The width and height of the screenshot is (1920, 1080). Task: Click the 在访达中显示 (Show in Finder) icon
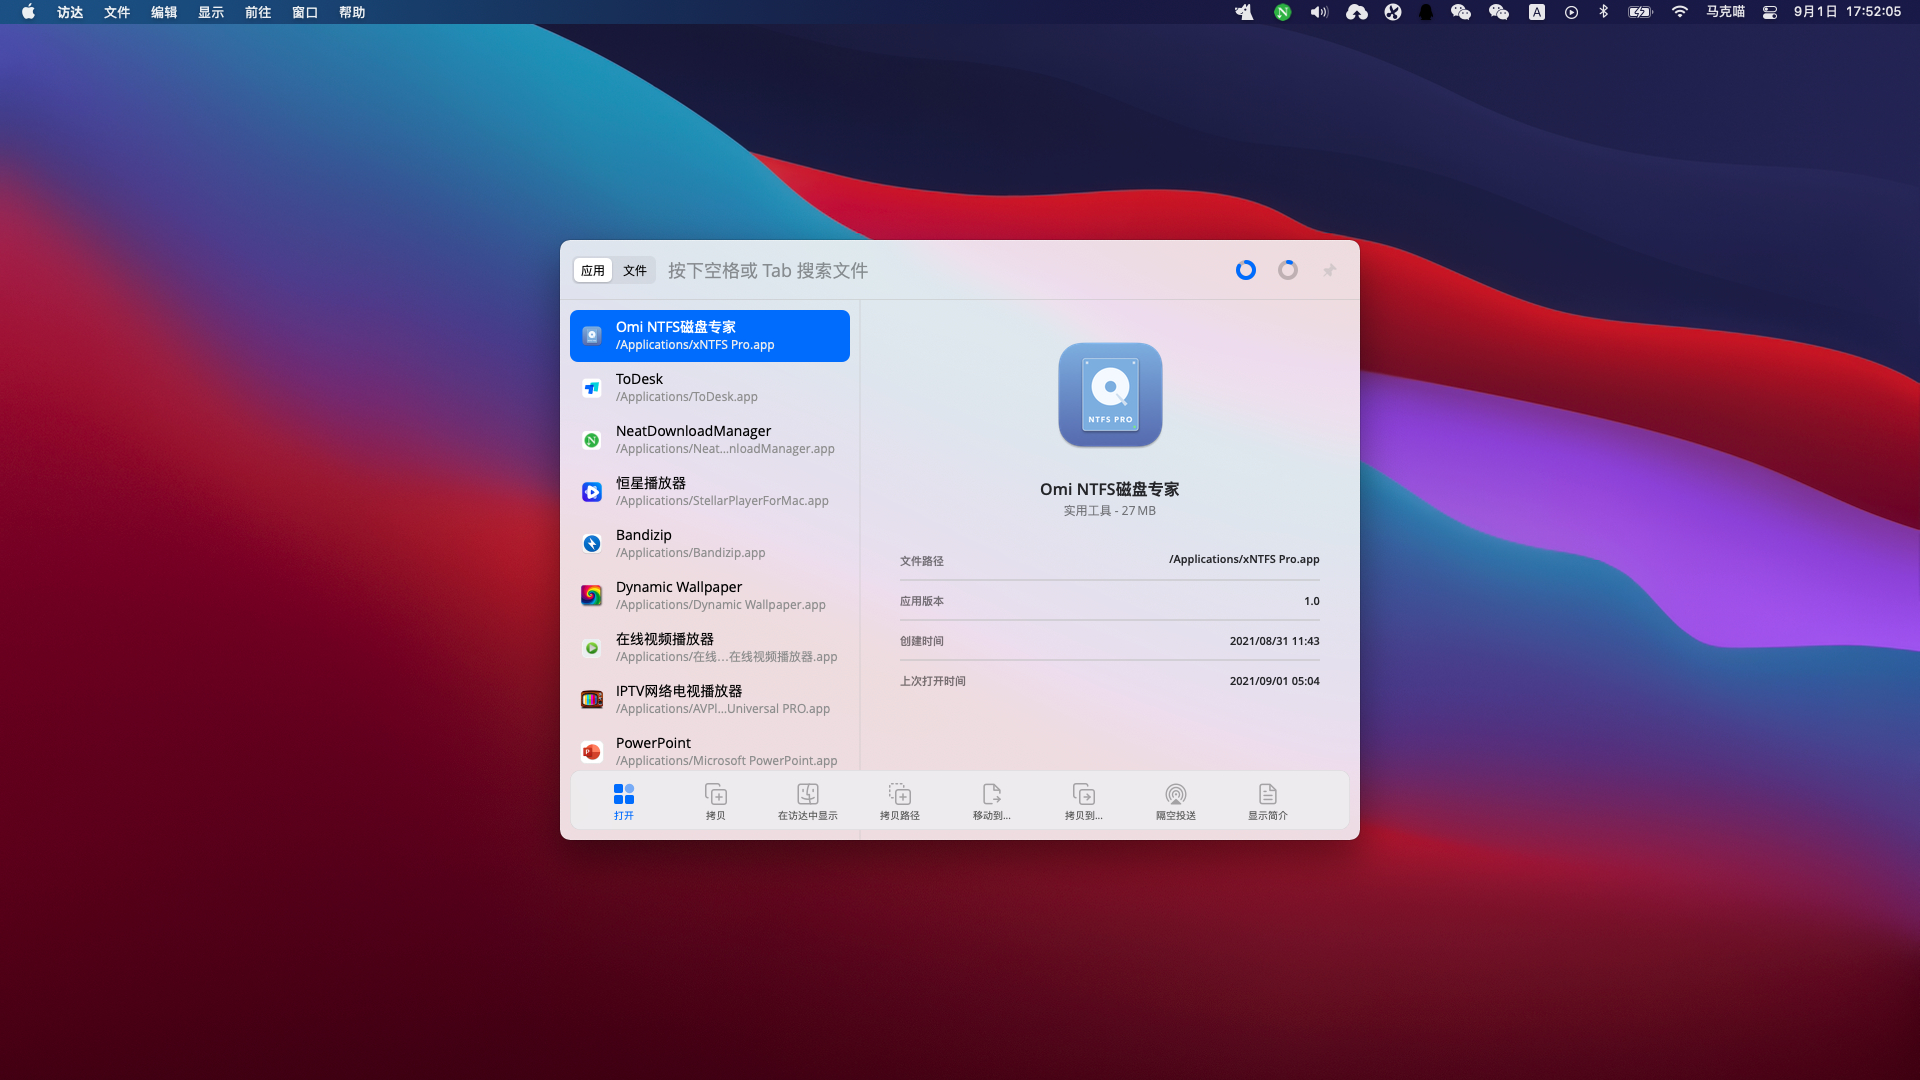(807, 795)
